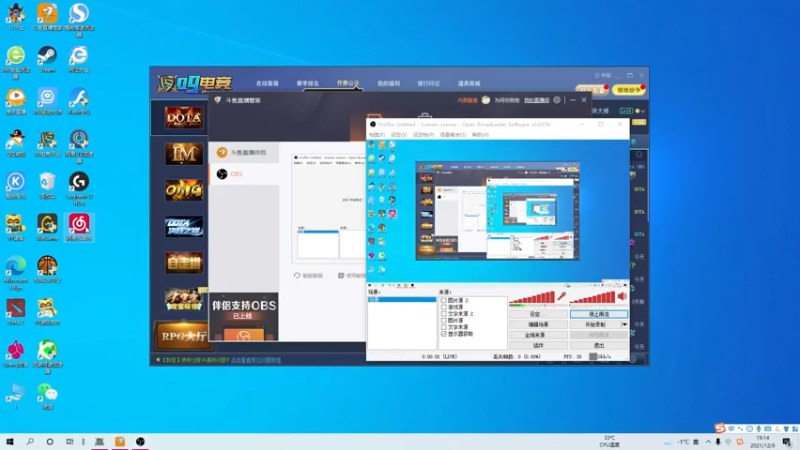Open the Douyu streaming assistant orange desktop icon
This screenshot has height=450, width=800.
tap(47, 16)
